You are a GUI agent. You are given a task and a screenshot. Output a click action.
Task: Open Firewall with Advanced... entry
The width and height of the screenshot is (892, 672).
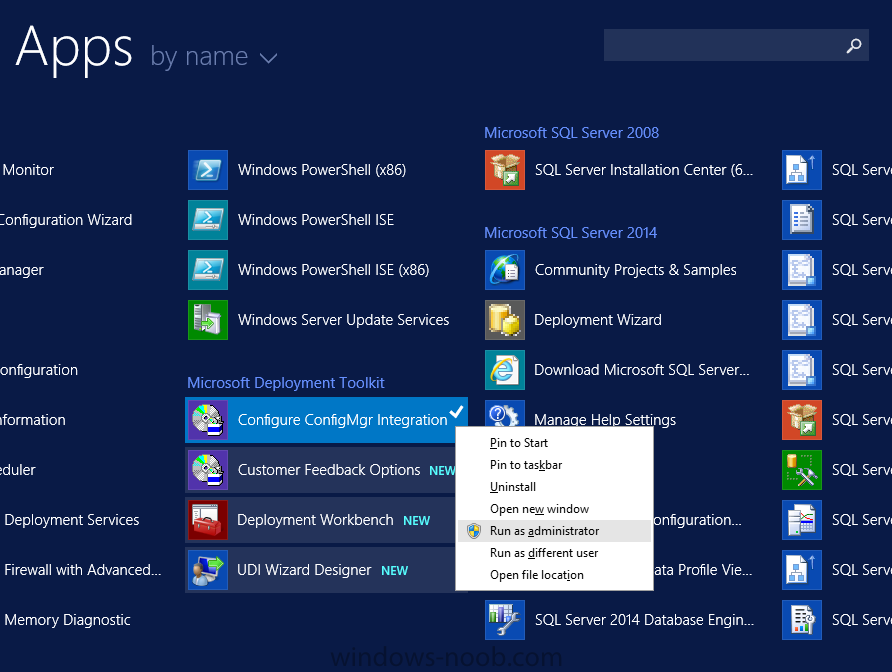point(82,570)
